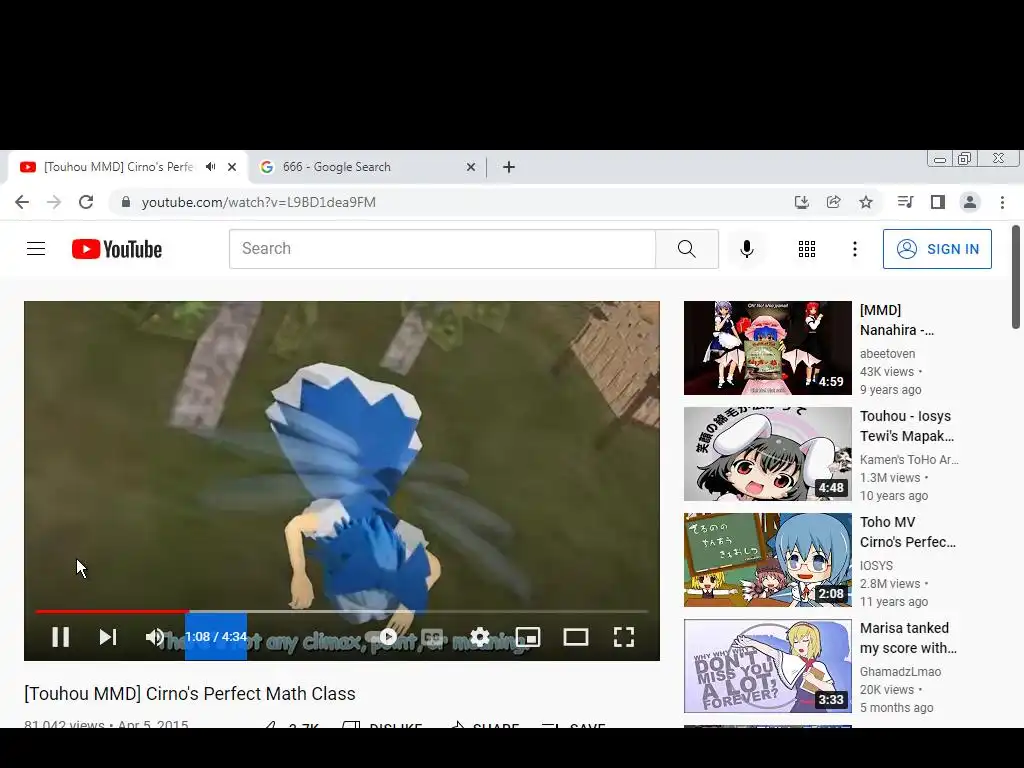Click Marisa tanked my score title
Image resolution: width=1024 pixels, height=768 pixels.
908,638
